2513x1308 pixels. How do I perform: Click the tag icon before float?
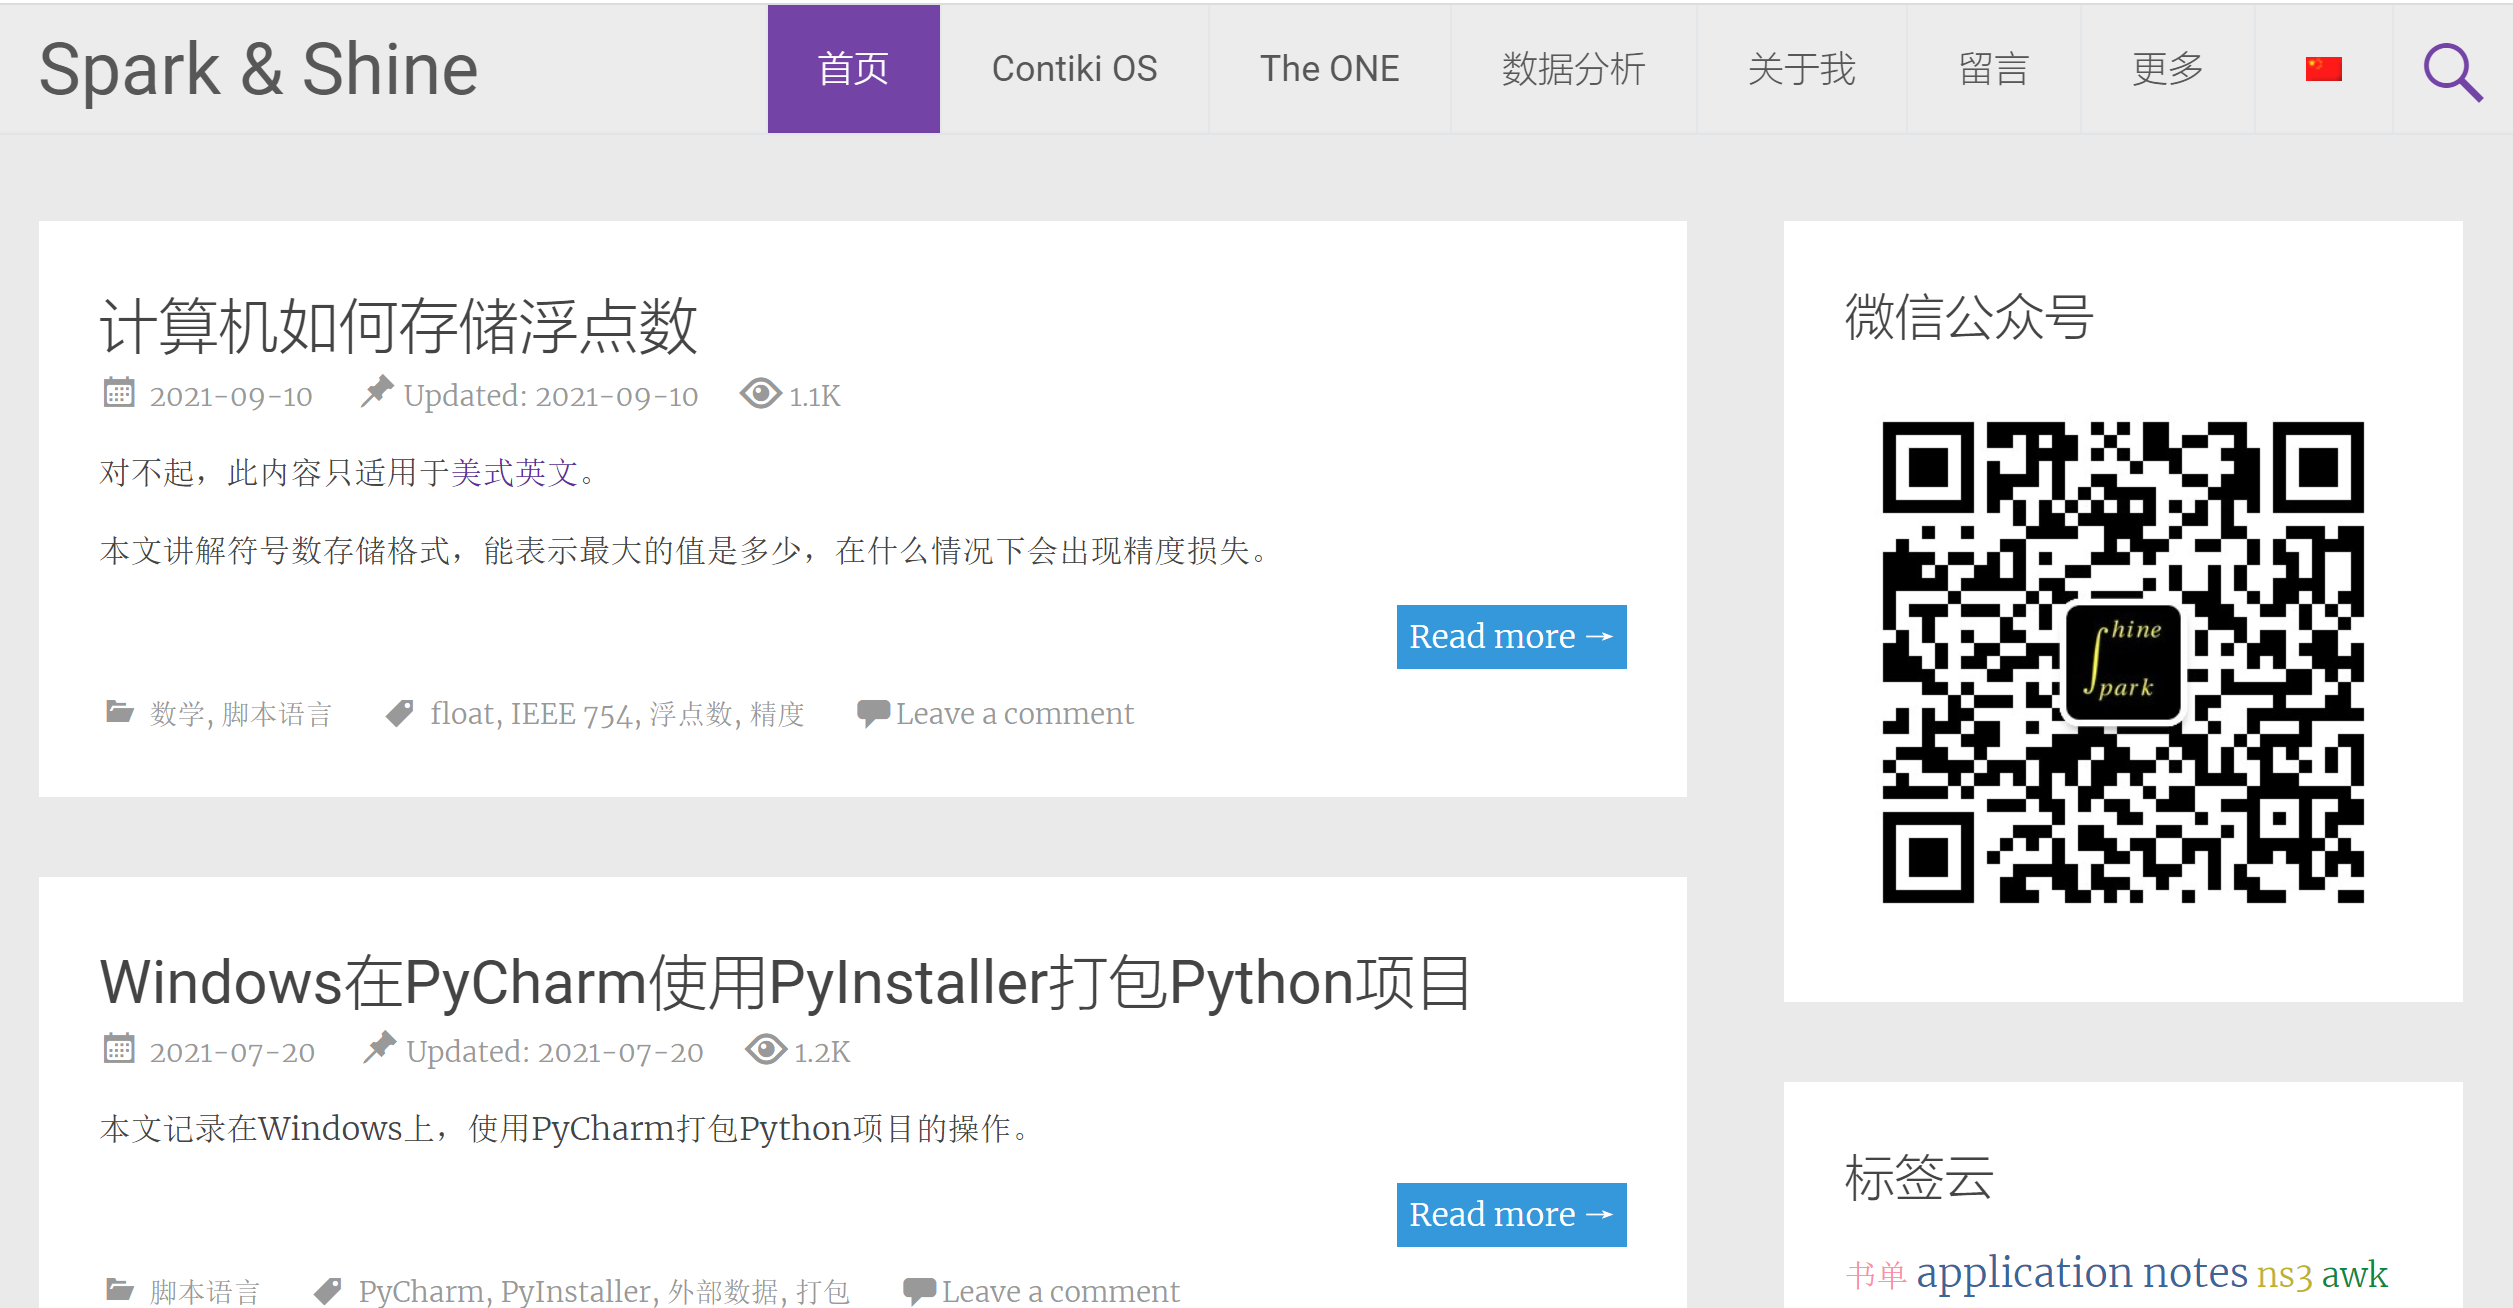[400, 713]
